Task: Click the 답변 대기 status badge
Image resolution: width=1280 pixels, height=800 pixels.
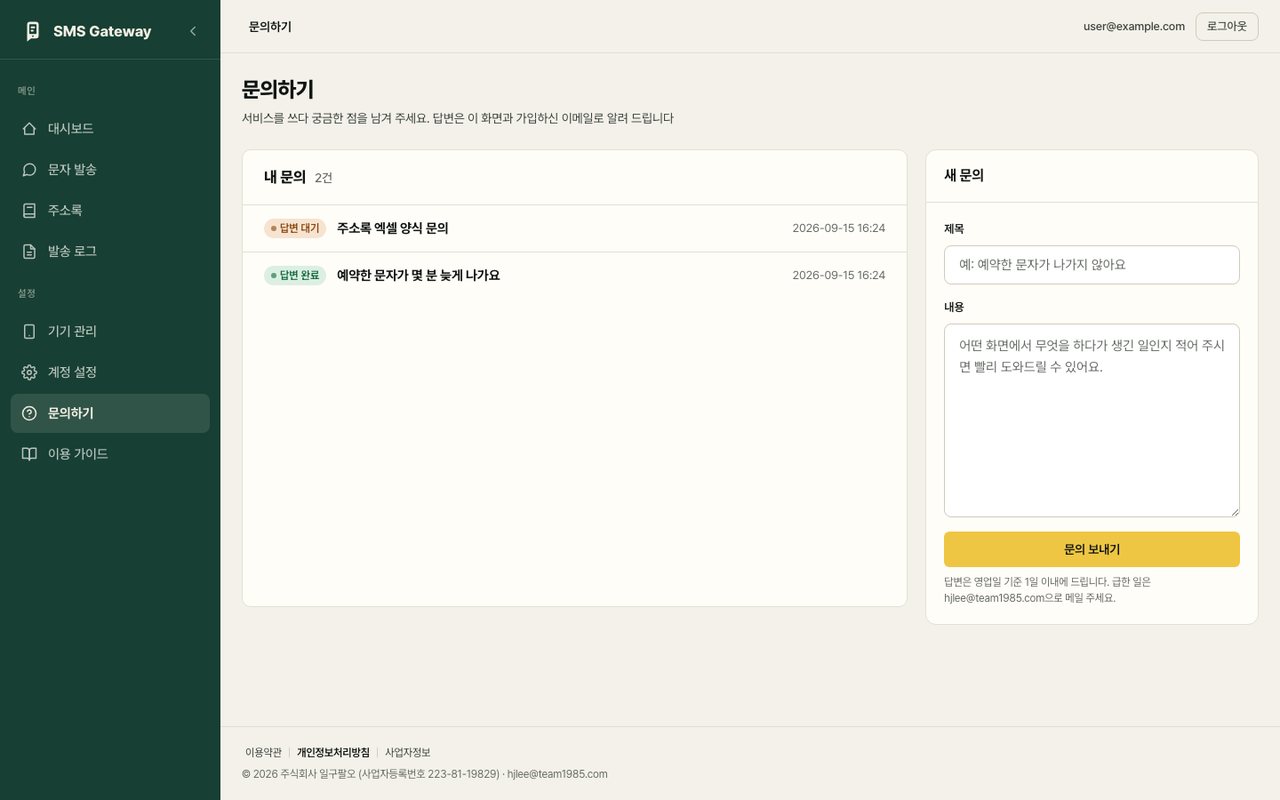Action: 295,228
